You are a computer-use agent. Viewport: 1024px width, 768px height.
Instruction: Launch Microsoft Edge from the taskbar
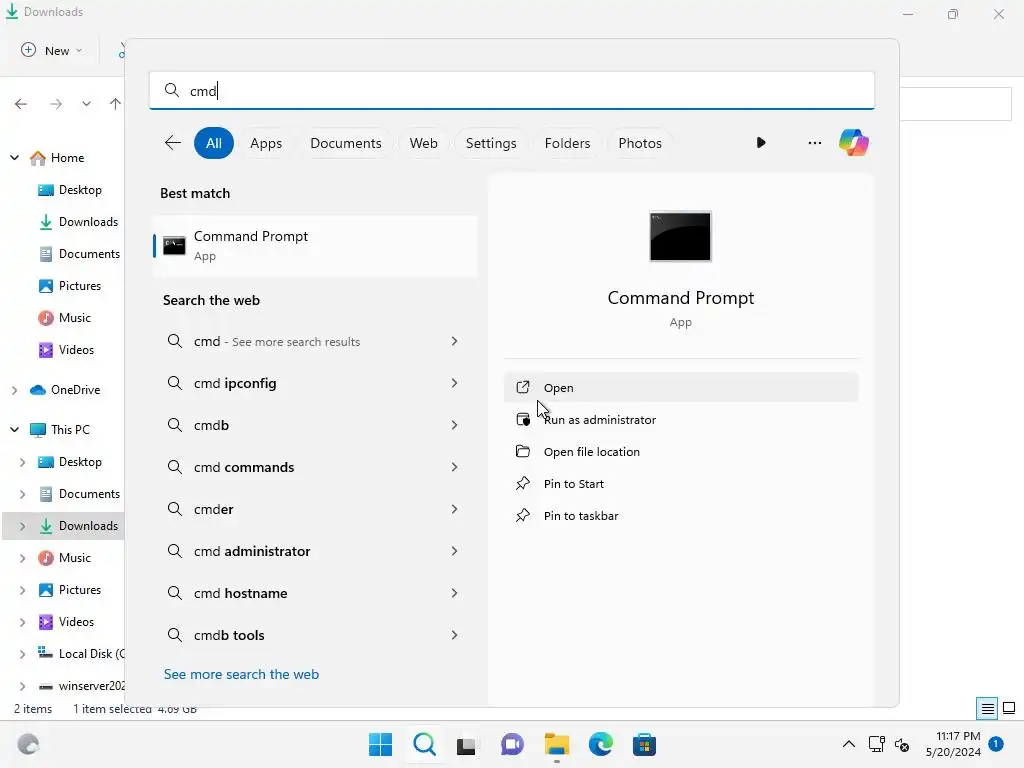tap(600, 744)
